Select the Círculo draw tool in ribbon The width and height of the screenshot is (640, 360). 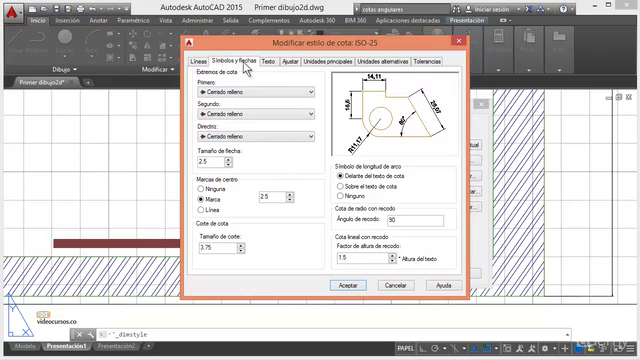tap(65, 42)
